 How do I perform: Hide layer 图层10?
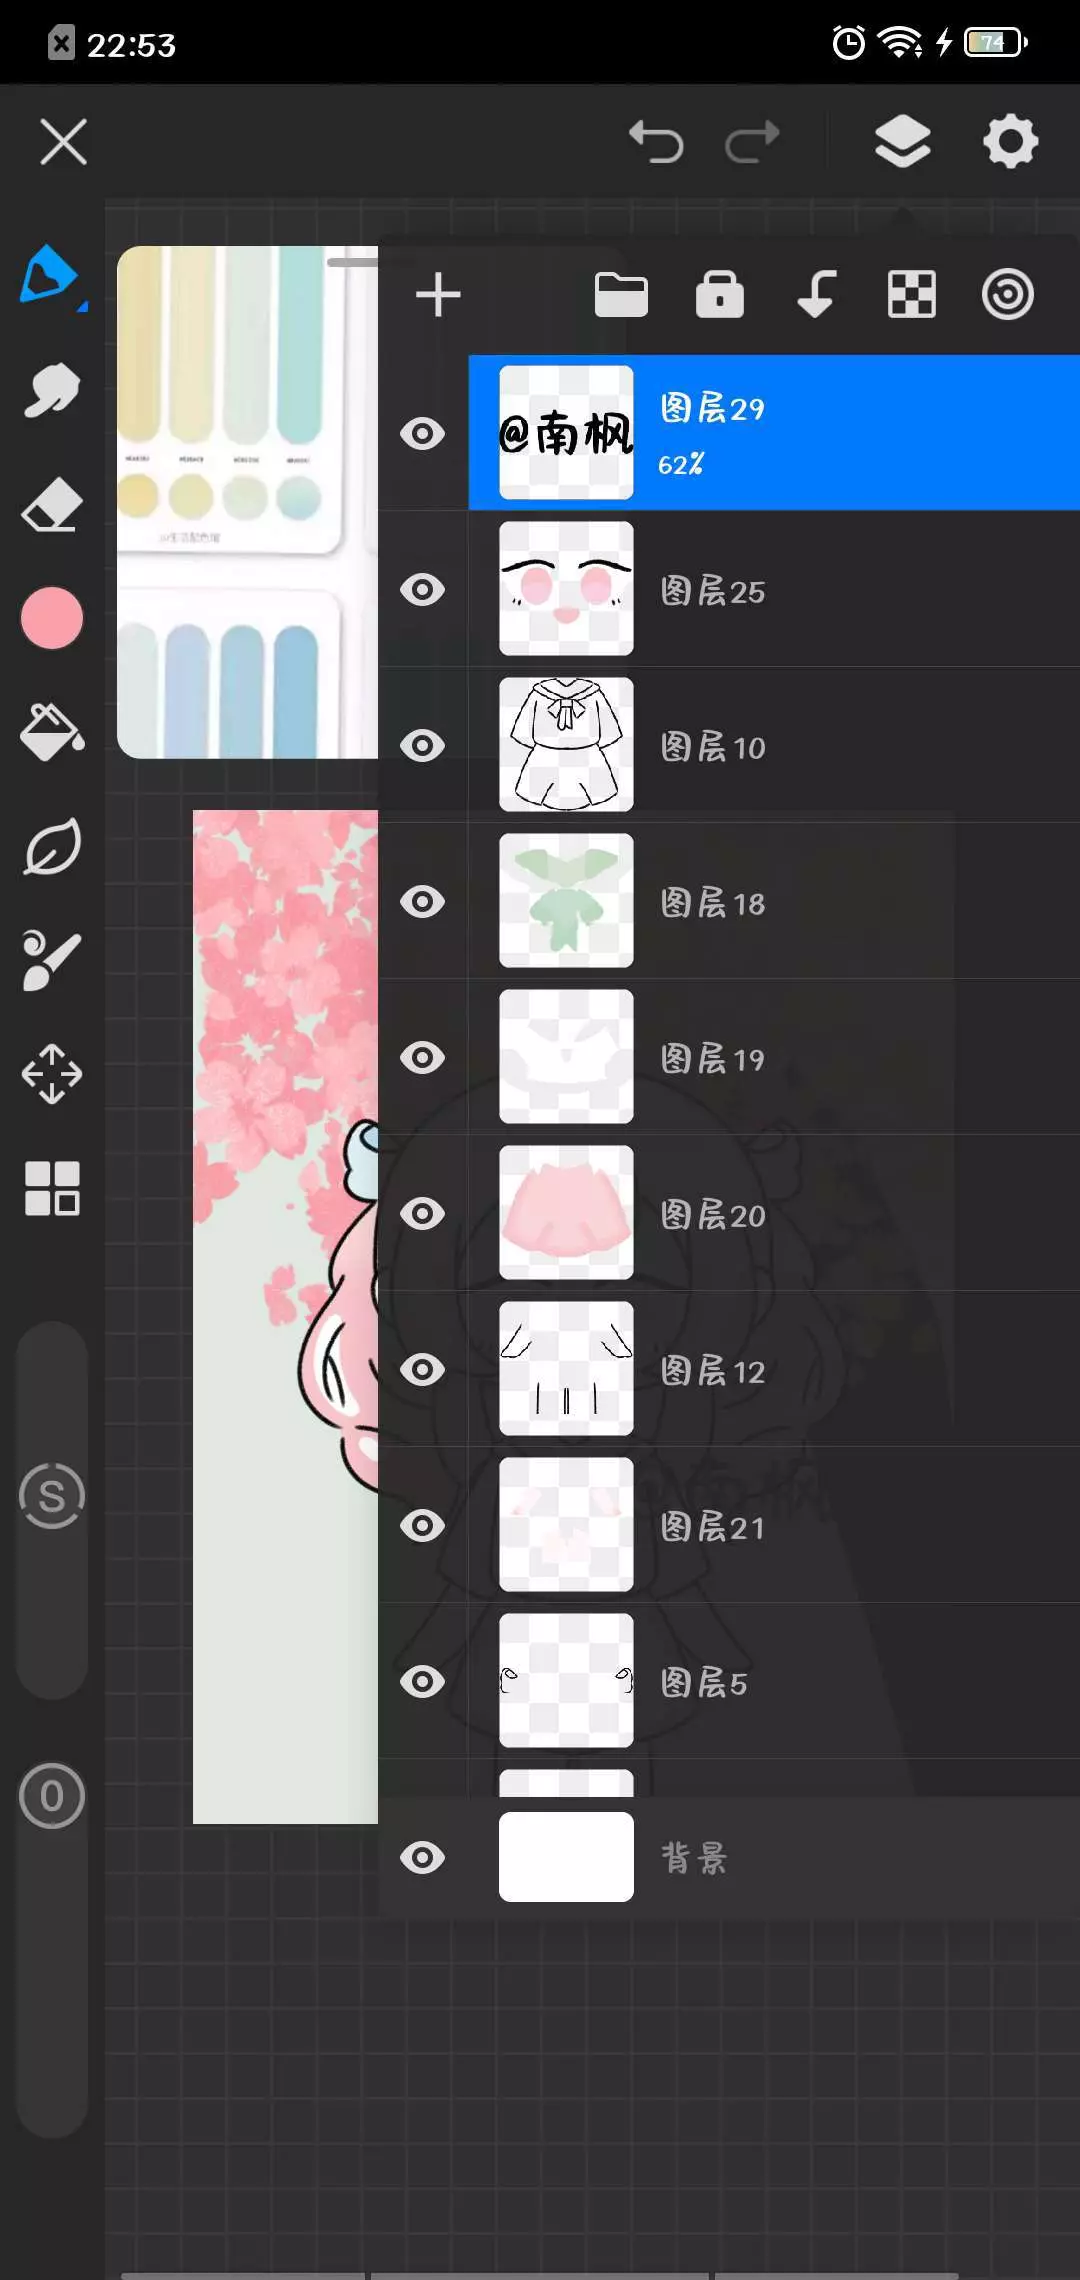click(x=423, y=745)
